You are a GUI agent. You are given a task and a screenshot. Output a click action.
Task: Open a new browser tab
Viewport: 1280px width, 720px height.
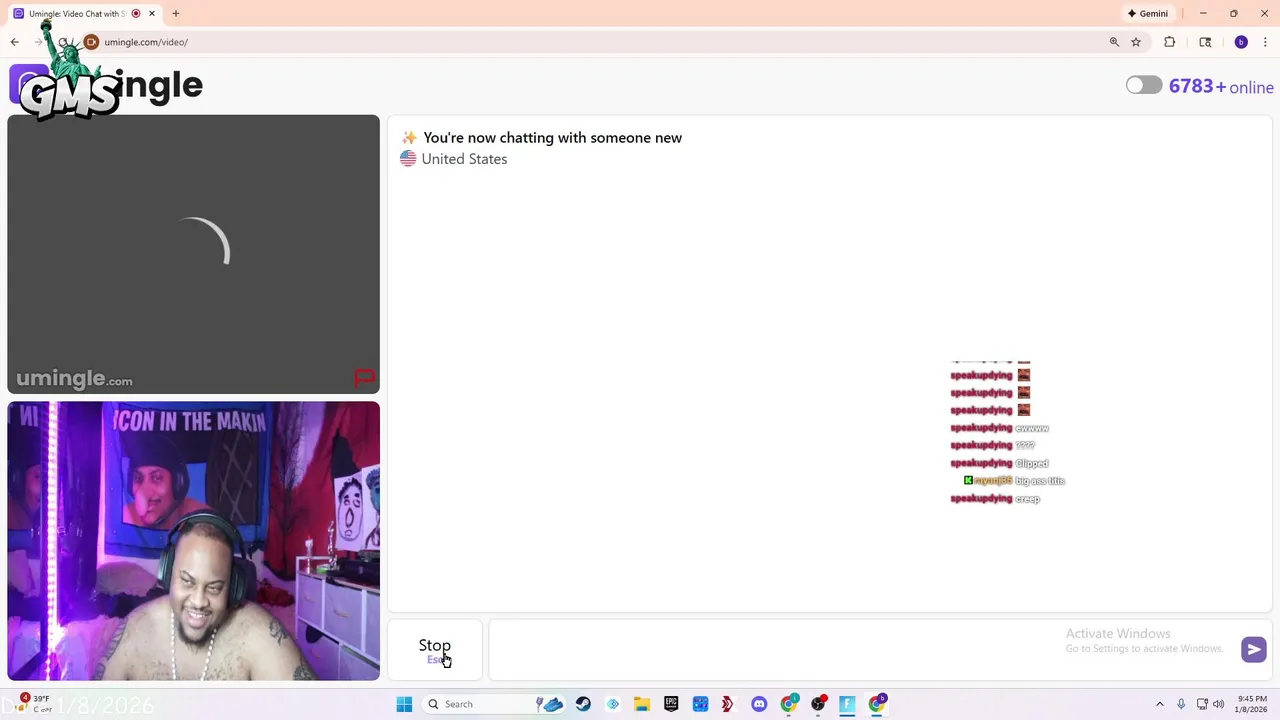pyautogui.click(x=176, y=14)
